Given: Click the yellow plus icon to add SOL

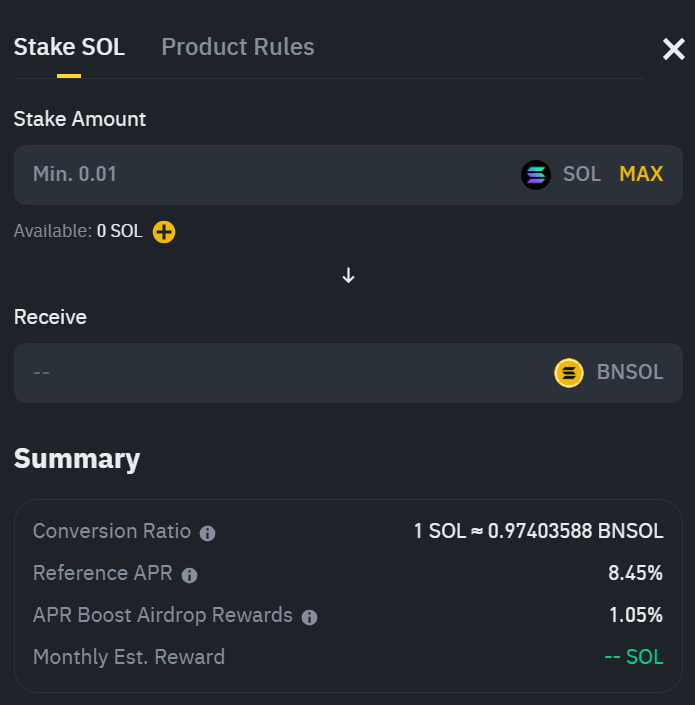Looking at the screenshot, I should [164, 232].
